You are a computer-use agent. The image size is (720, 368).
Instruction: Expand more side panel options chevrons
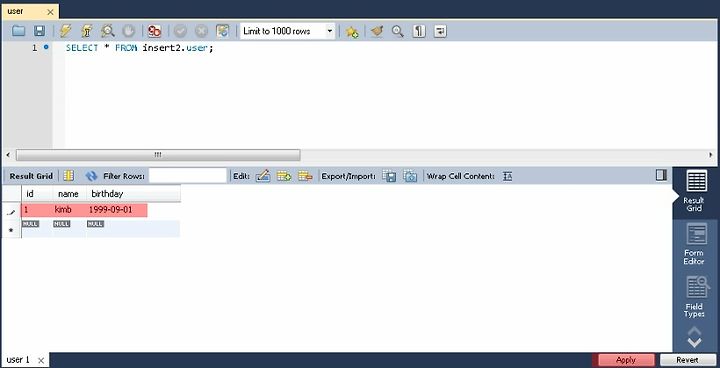pyautogui.click(x=694, y=336)
